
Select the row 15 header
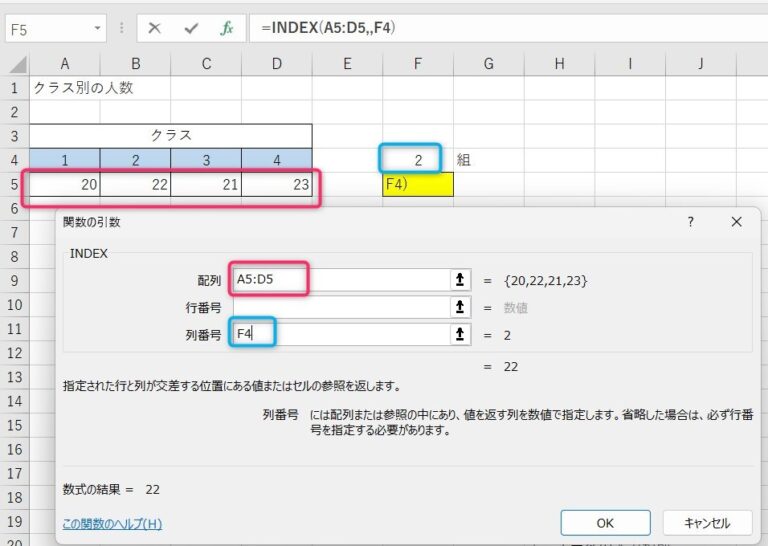15,425
